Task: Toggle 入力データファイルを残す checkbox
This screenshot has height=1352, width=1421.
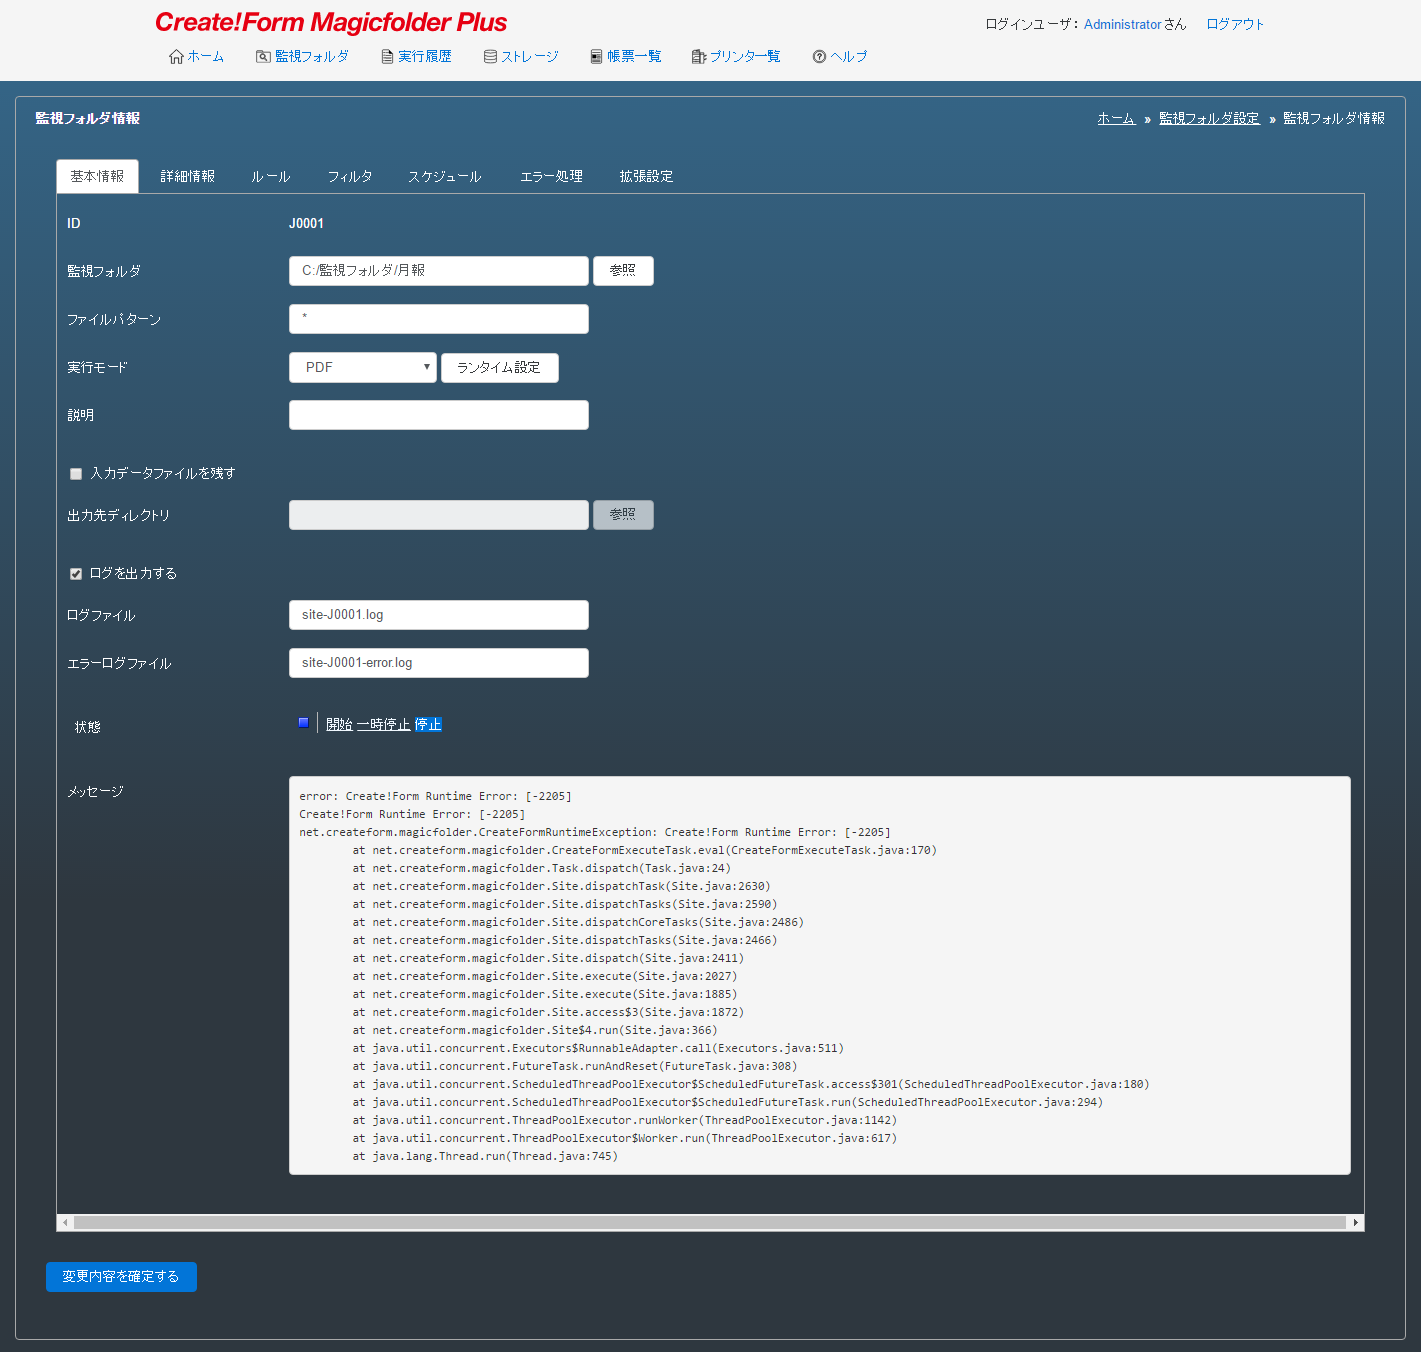Action: coord(76,474)
